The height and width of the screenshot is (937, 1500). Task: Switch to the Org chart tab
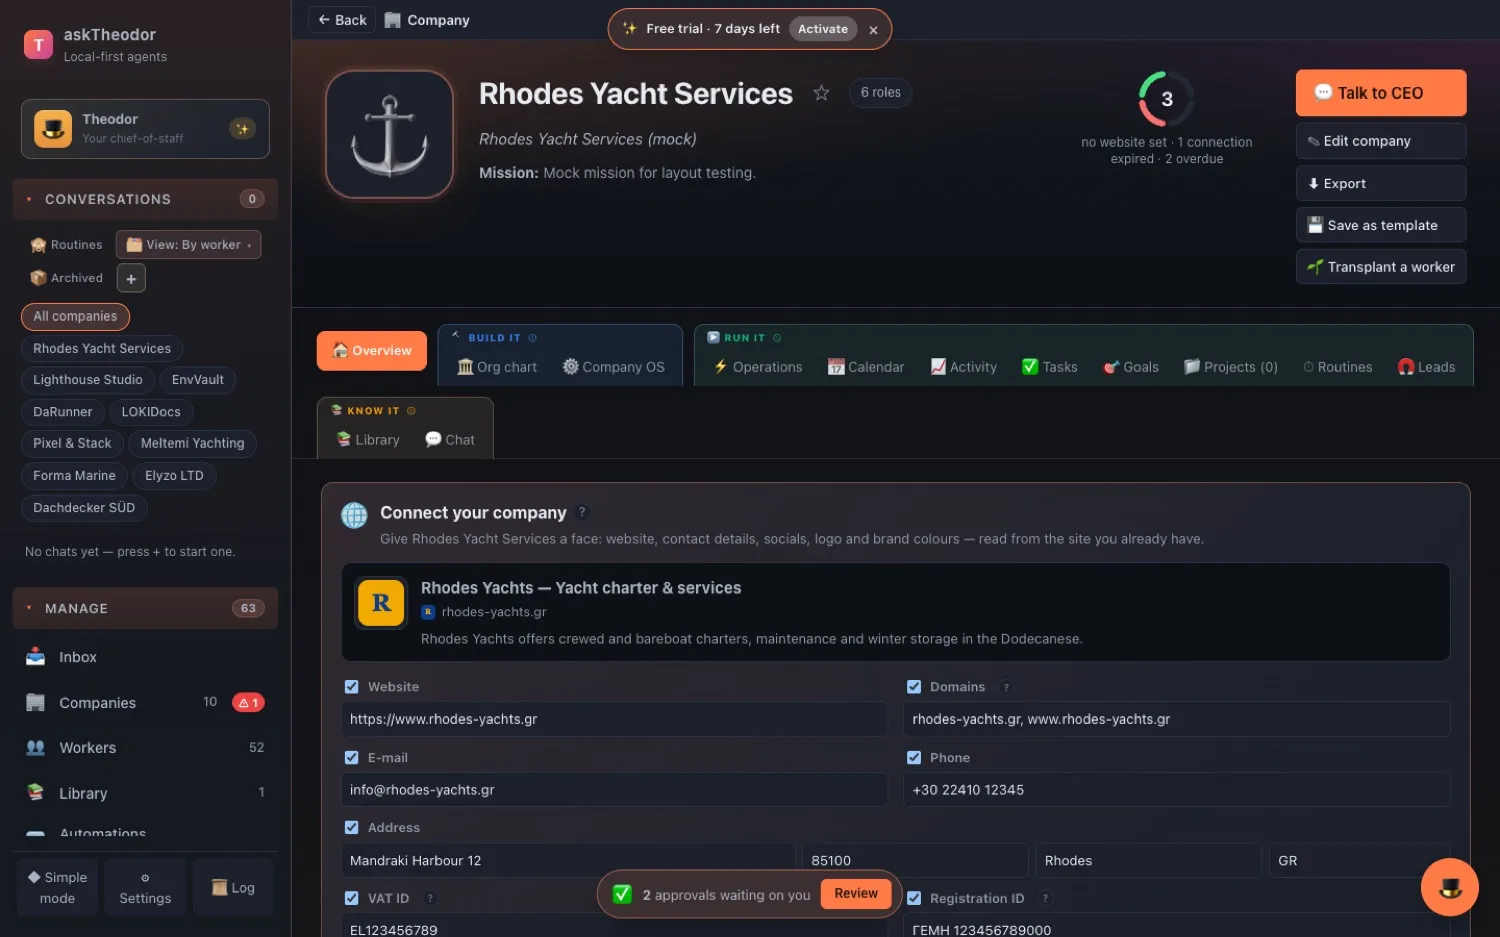coord(497,367)
